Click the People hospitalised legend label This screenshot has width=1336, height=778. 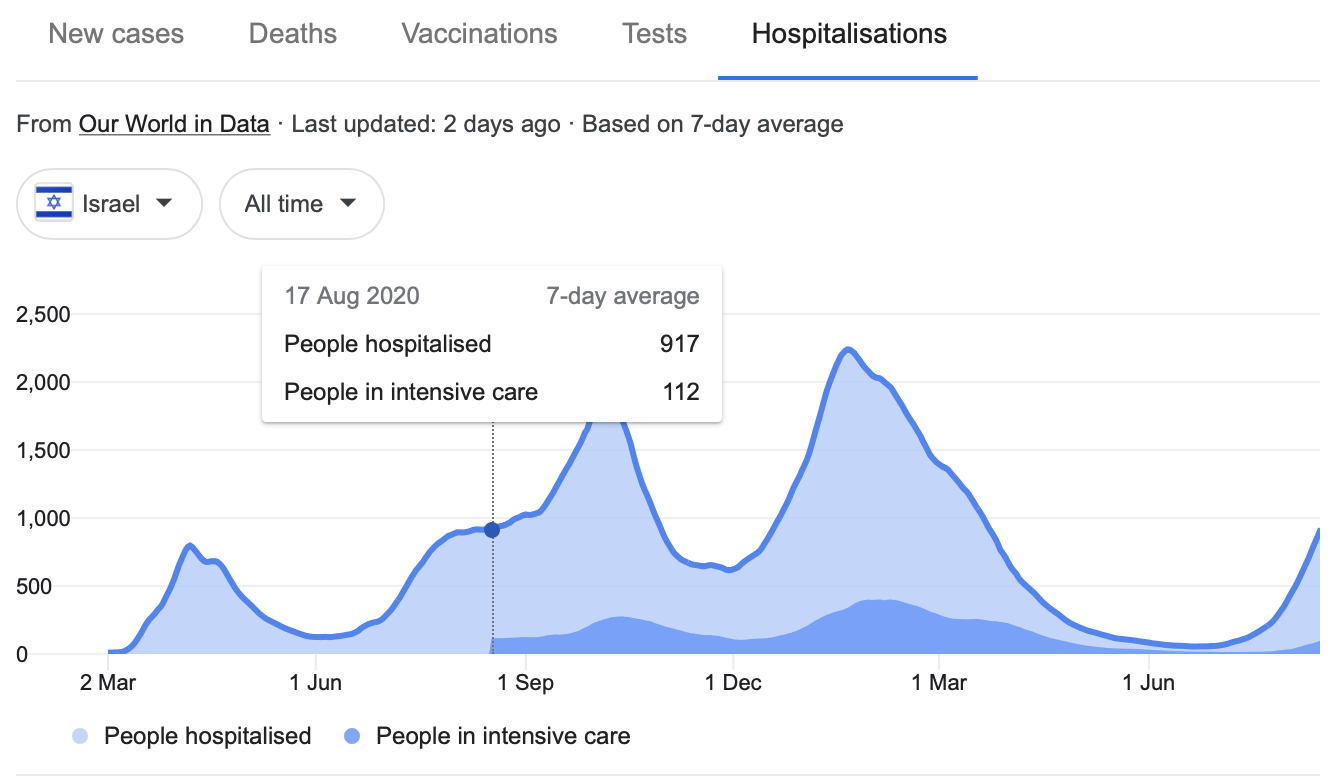(x=207, y=737)
